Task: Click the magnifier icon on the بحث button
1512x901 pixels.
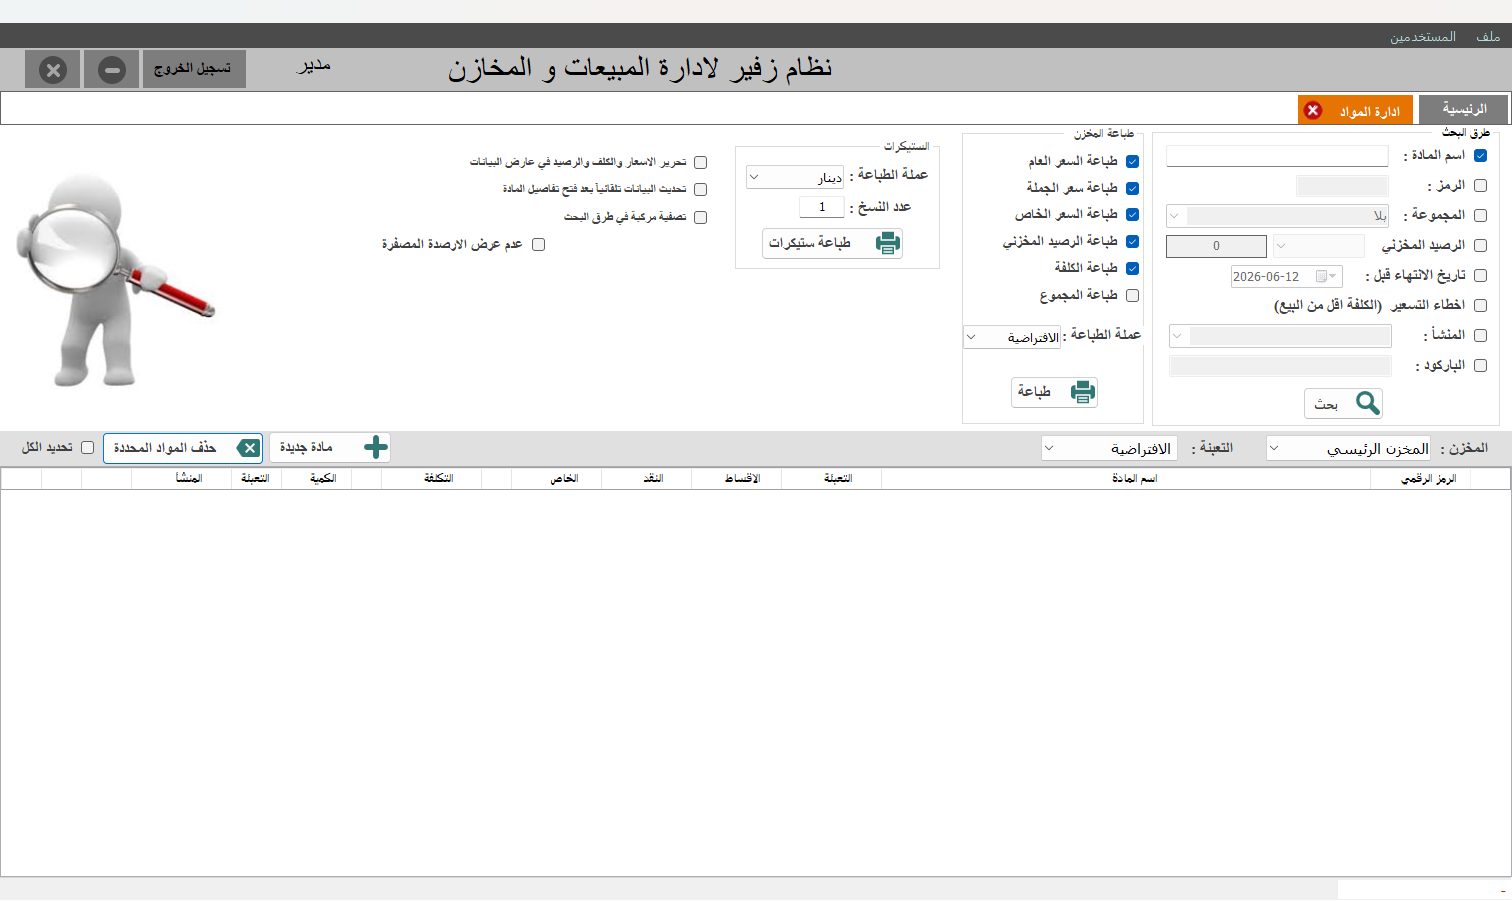Action: pyautogui.click(x=1367, y=403)
